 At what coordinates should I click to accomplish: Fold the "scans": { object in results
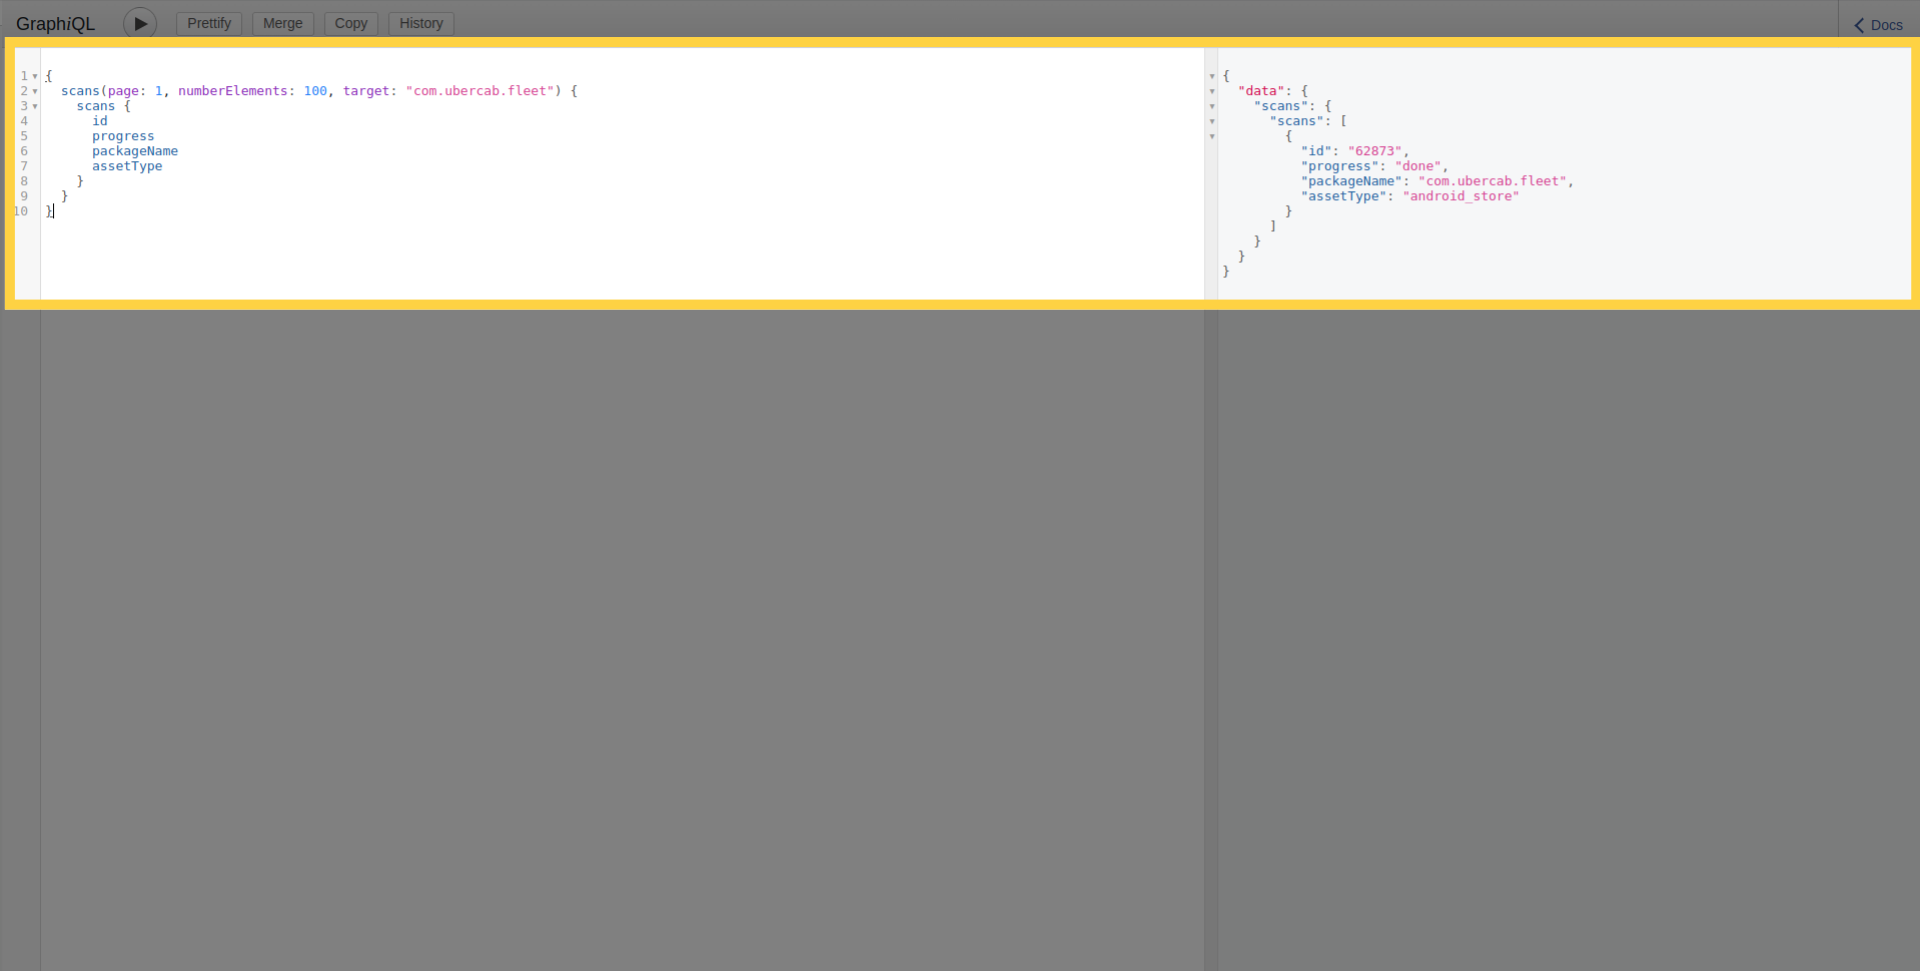point(1212,106)
